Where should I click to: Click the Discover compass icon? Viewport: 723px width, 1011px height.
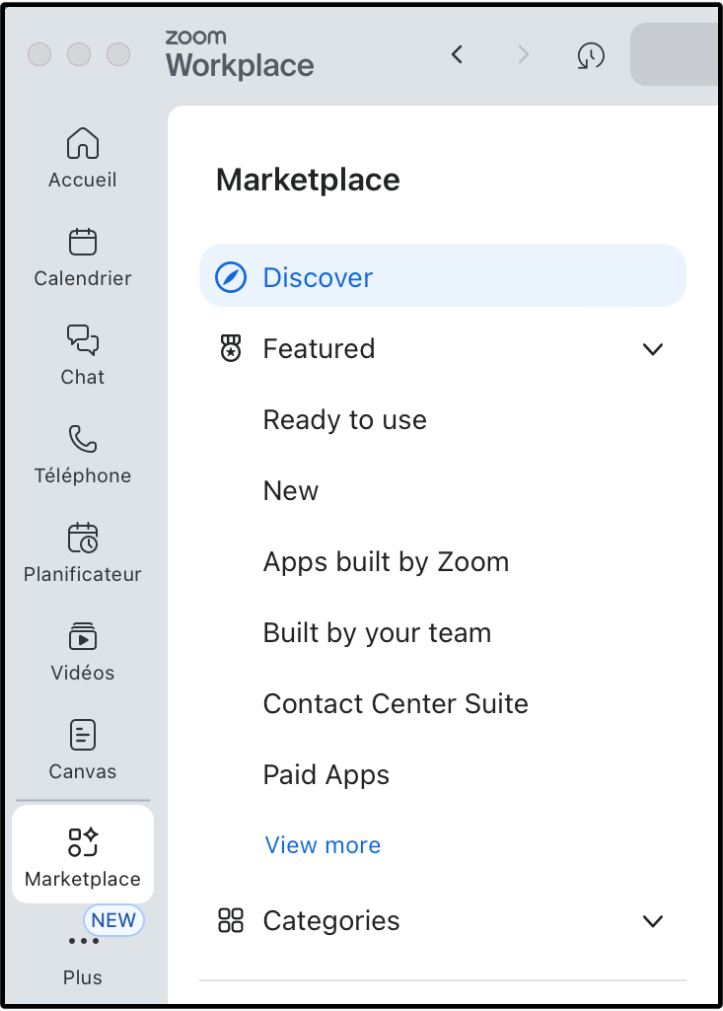click(x=230, y=278)
